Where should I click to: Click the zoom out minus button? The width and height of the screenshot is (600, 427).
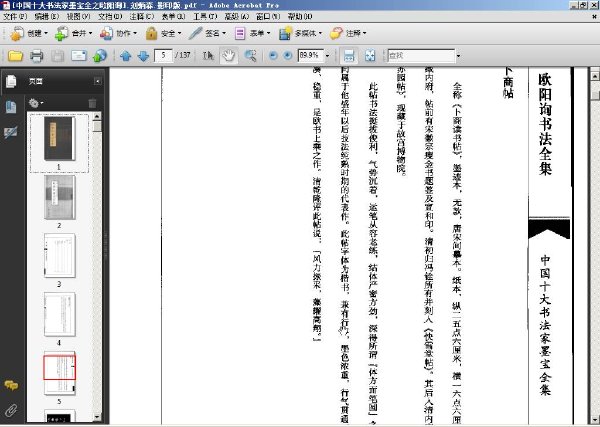pos(273,55)
